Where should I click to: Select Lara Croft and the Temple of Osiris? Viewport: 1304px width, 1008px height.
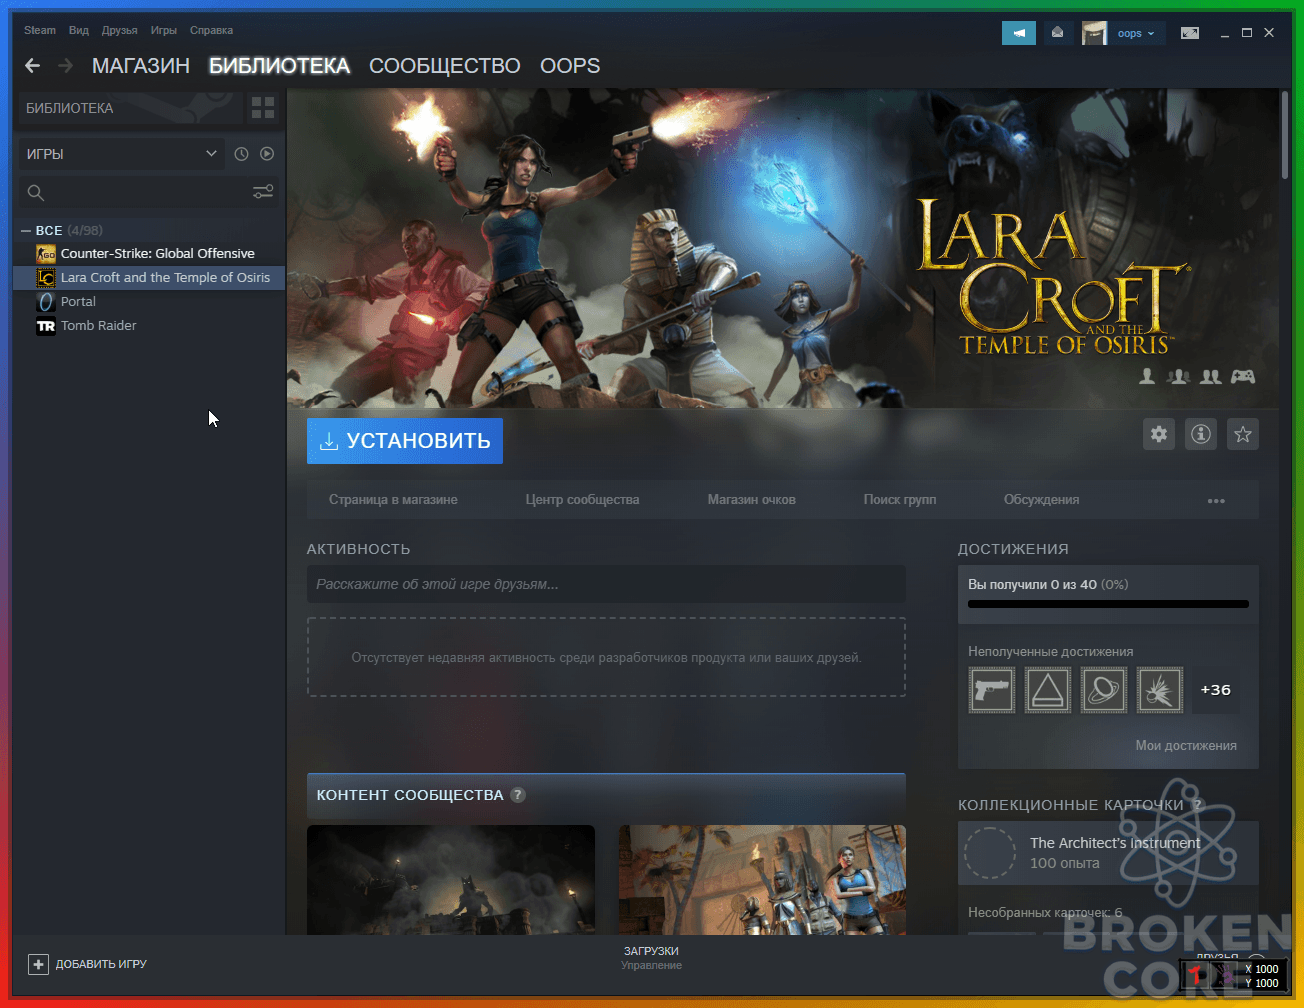(149, 277)
